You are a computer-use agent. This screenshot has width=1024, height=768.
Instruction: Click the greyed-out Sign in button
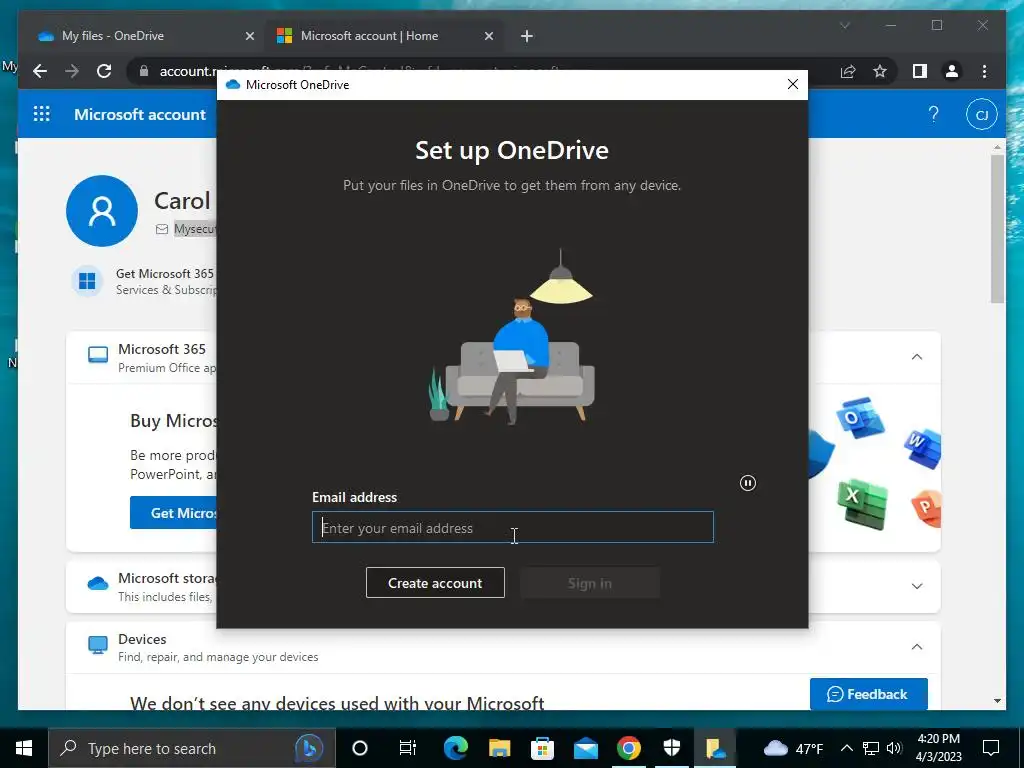click(590, 583)
